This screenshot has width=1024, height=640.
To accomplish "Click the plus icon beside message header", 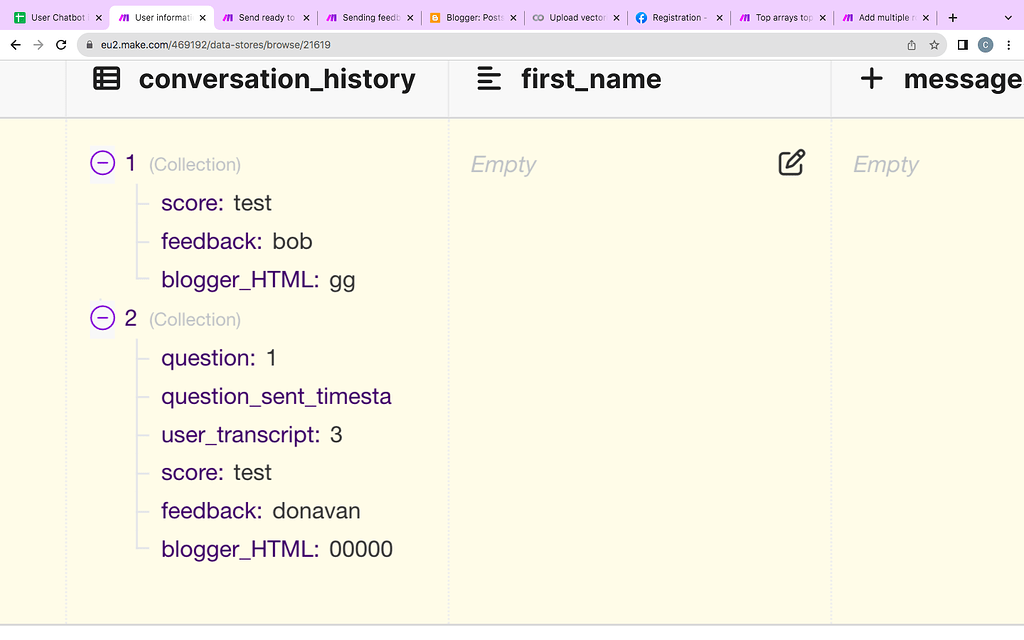I will pos(871,79).
